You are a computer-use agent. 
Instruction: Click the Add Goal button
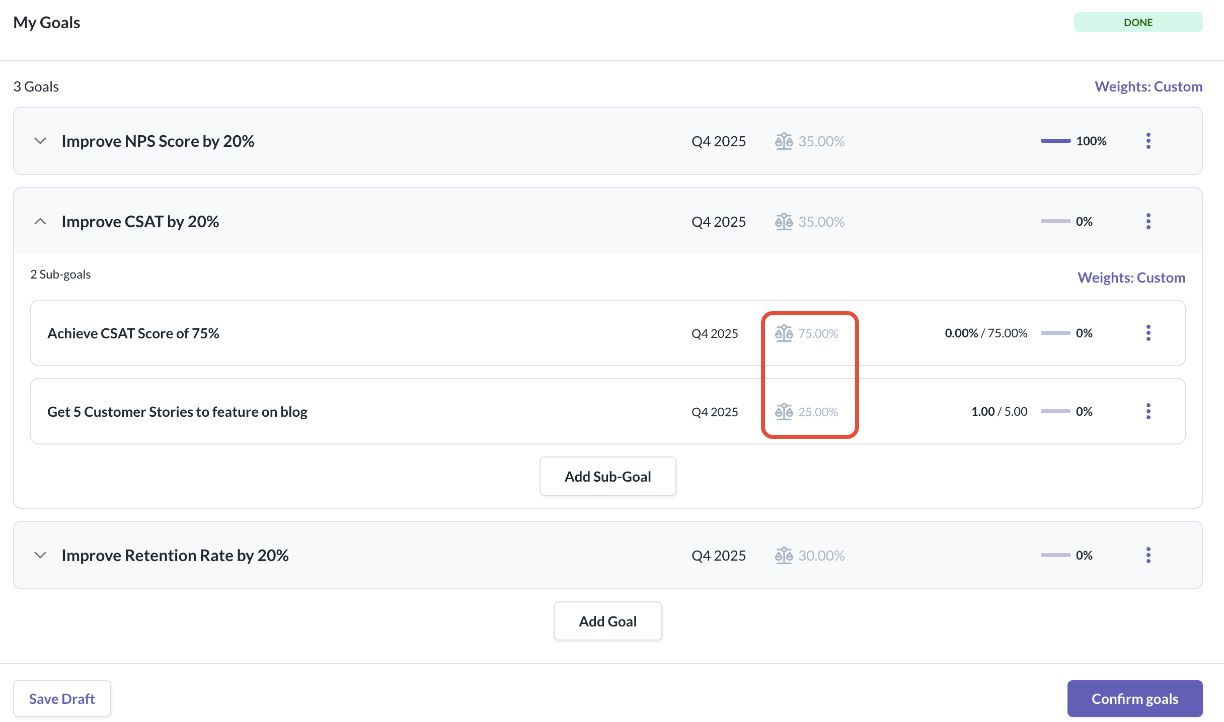click(608, 621)
